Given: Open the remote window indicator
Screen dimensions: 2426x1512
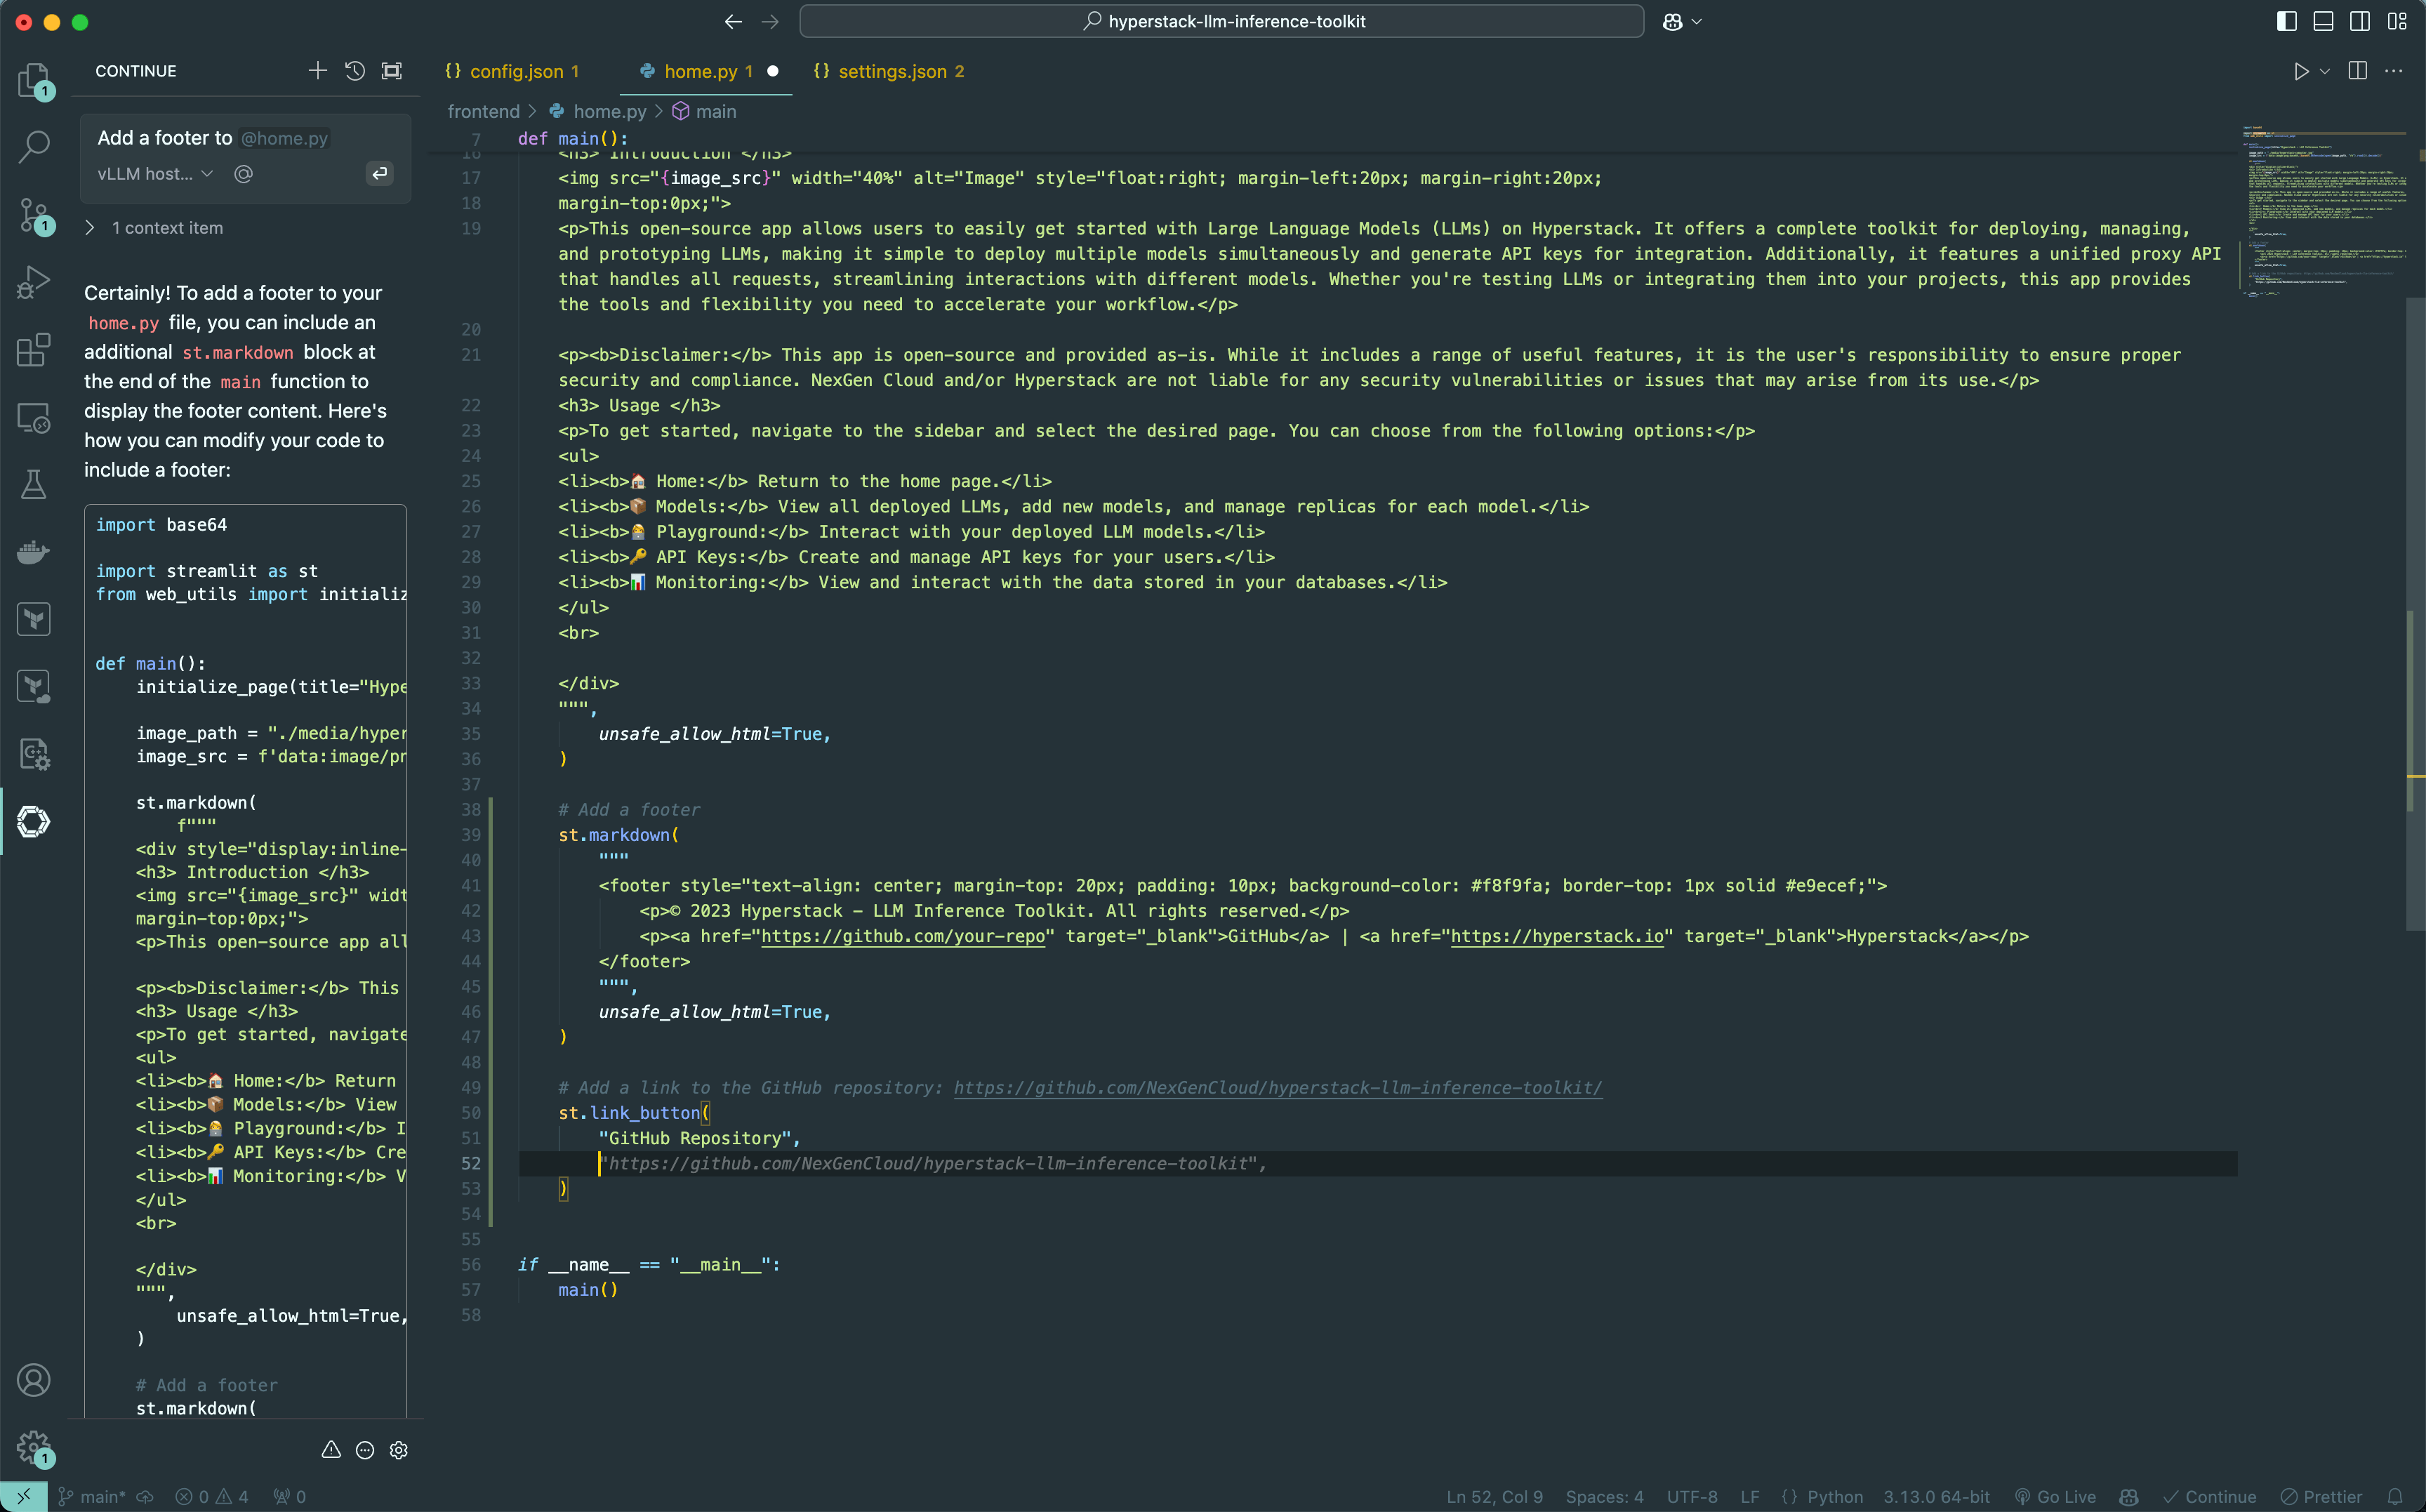Looking at the screenshot, I should (x=23, y=1496).
